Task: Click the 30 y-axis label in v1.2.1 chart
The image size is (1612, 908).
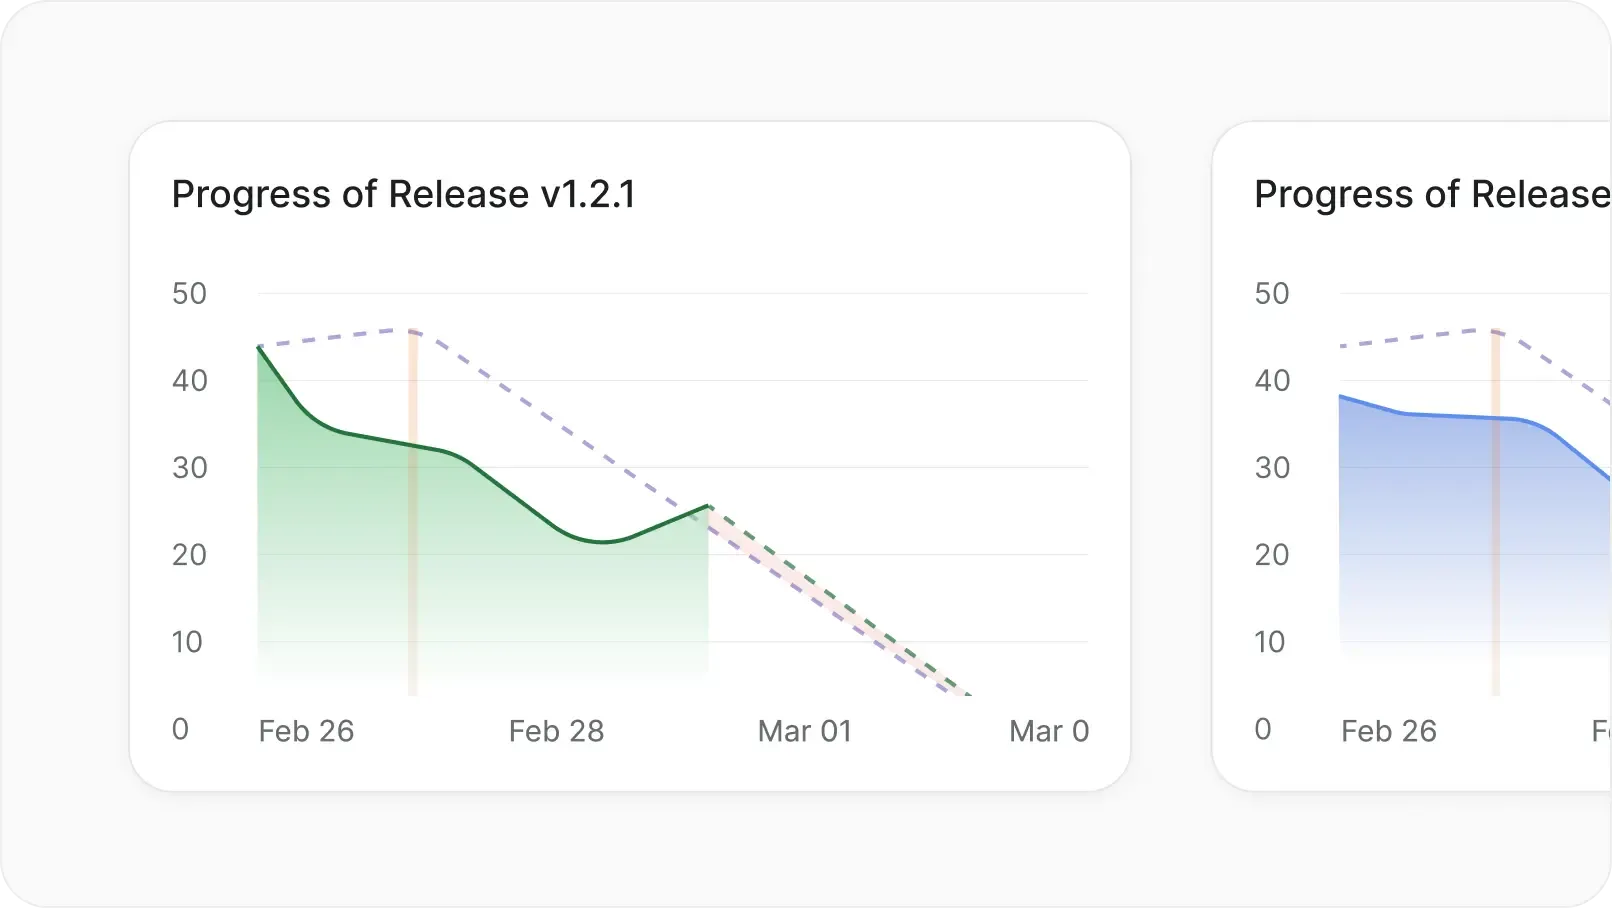Action: click(x=189, y=468)
